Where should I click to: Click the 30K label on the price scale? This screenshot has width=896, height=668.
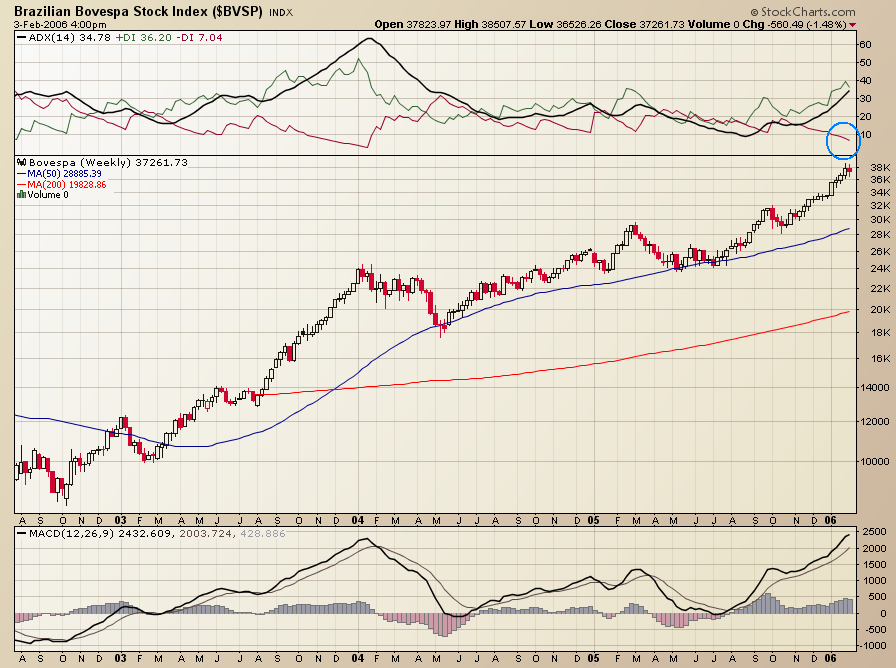(x=880, y=219)
